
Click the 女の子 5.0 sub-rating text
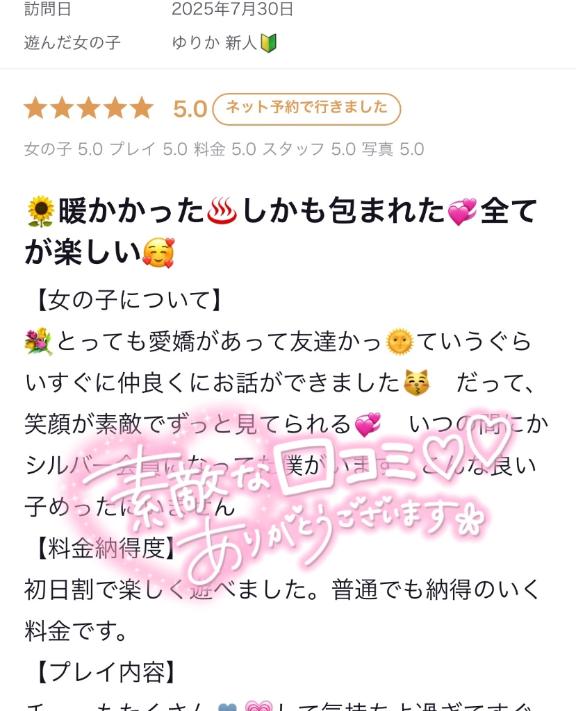(x=63, y=149)
